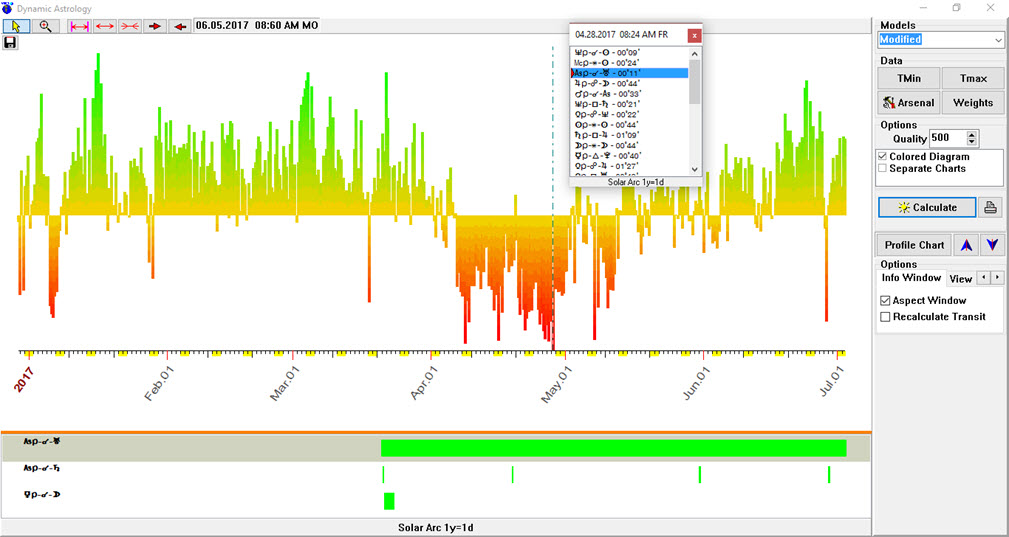Viewport: 1009px width, 537px height.
Task: Save the diagram with the floppy disk icon
Action: 10,43
